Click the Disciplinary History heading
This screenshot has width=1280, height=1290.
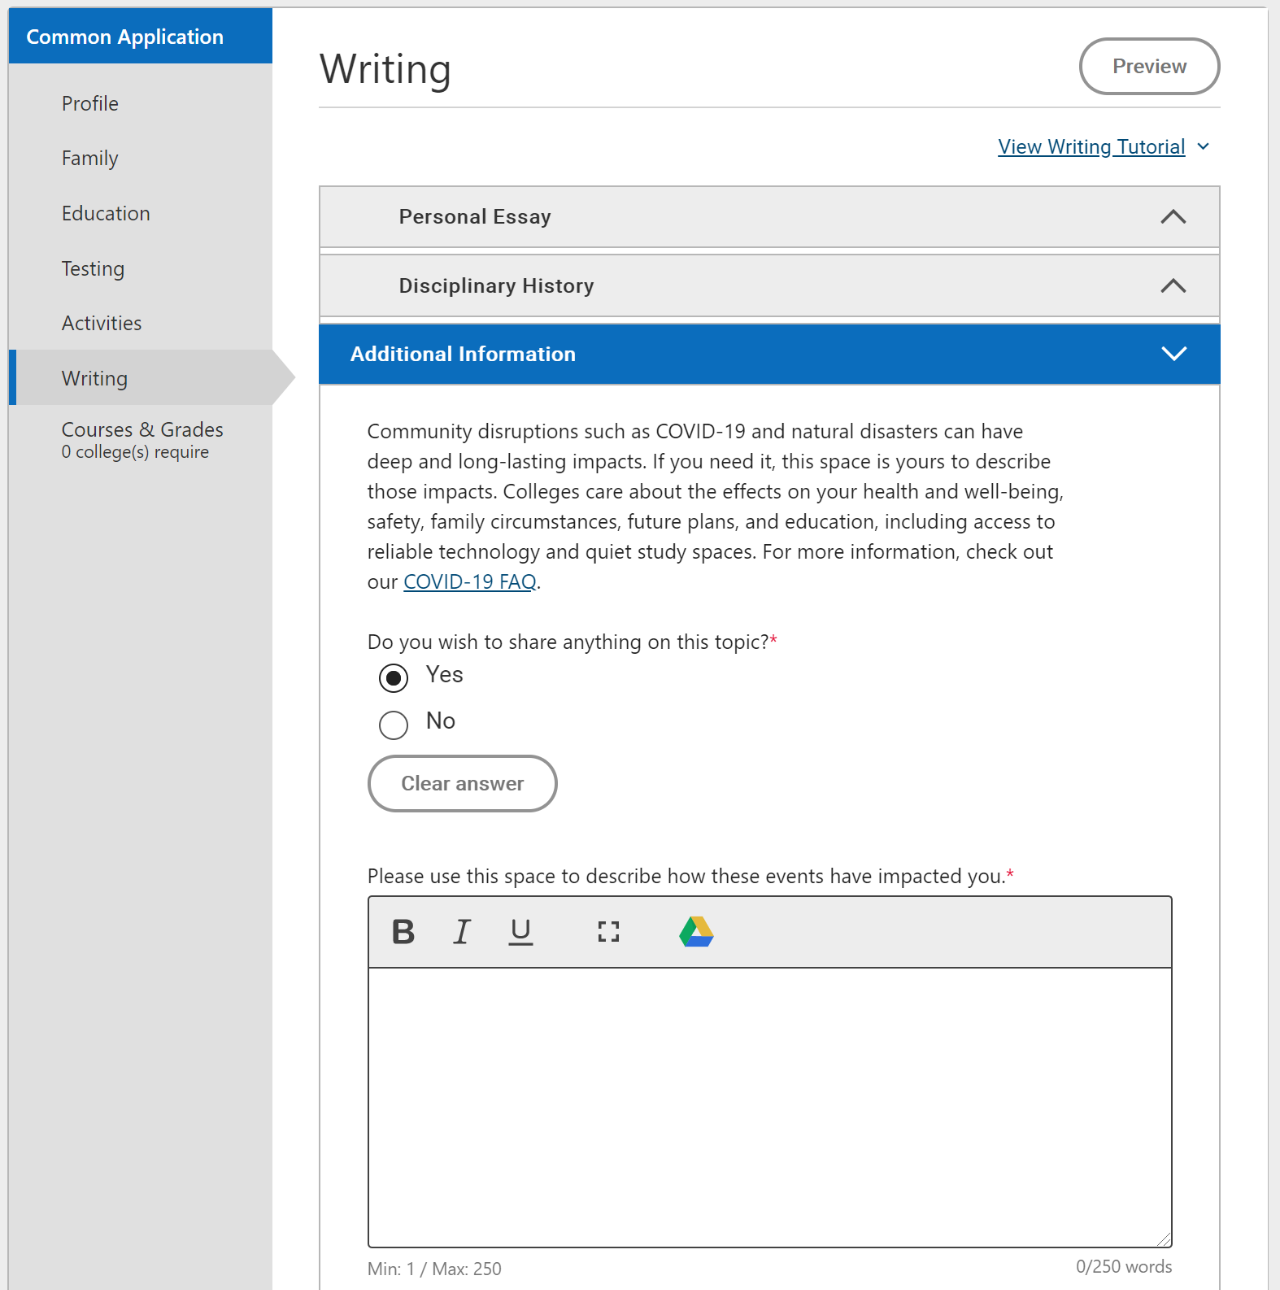(x=496, y=286)
